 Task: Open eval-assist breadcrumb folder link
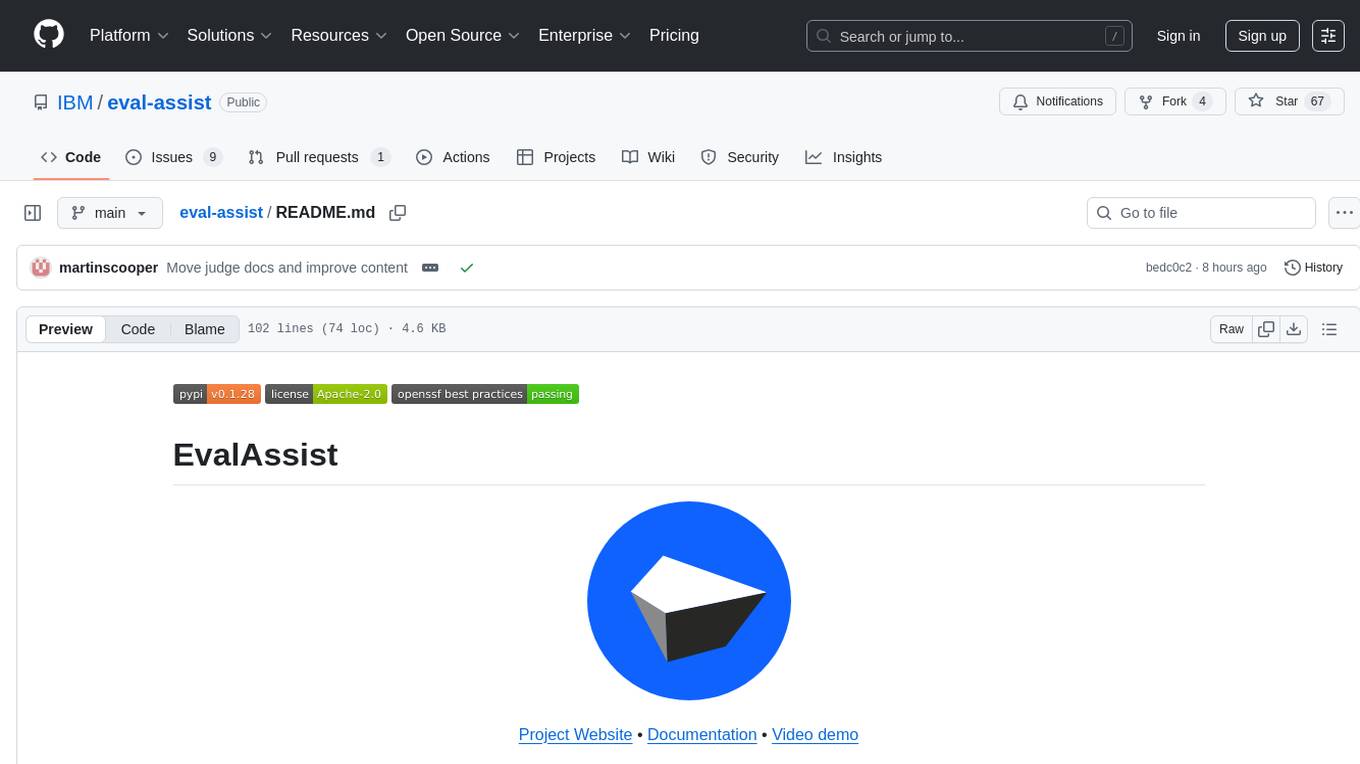click(221, 212)
